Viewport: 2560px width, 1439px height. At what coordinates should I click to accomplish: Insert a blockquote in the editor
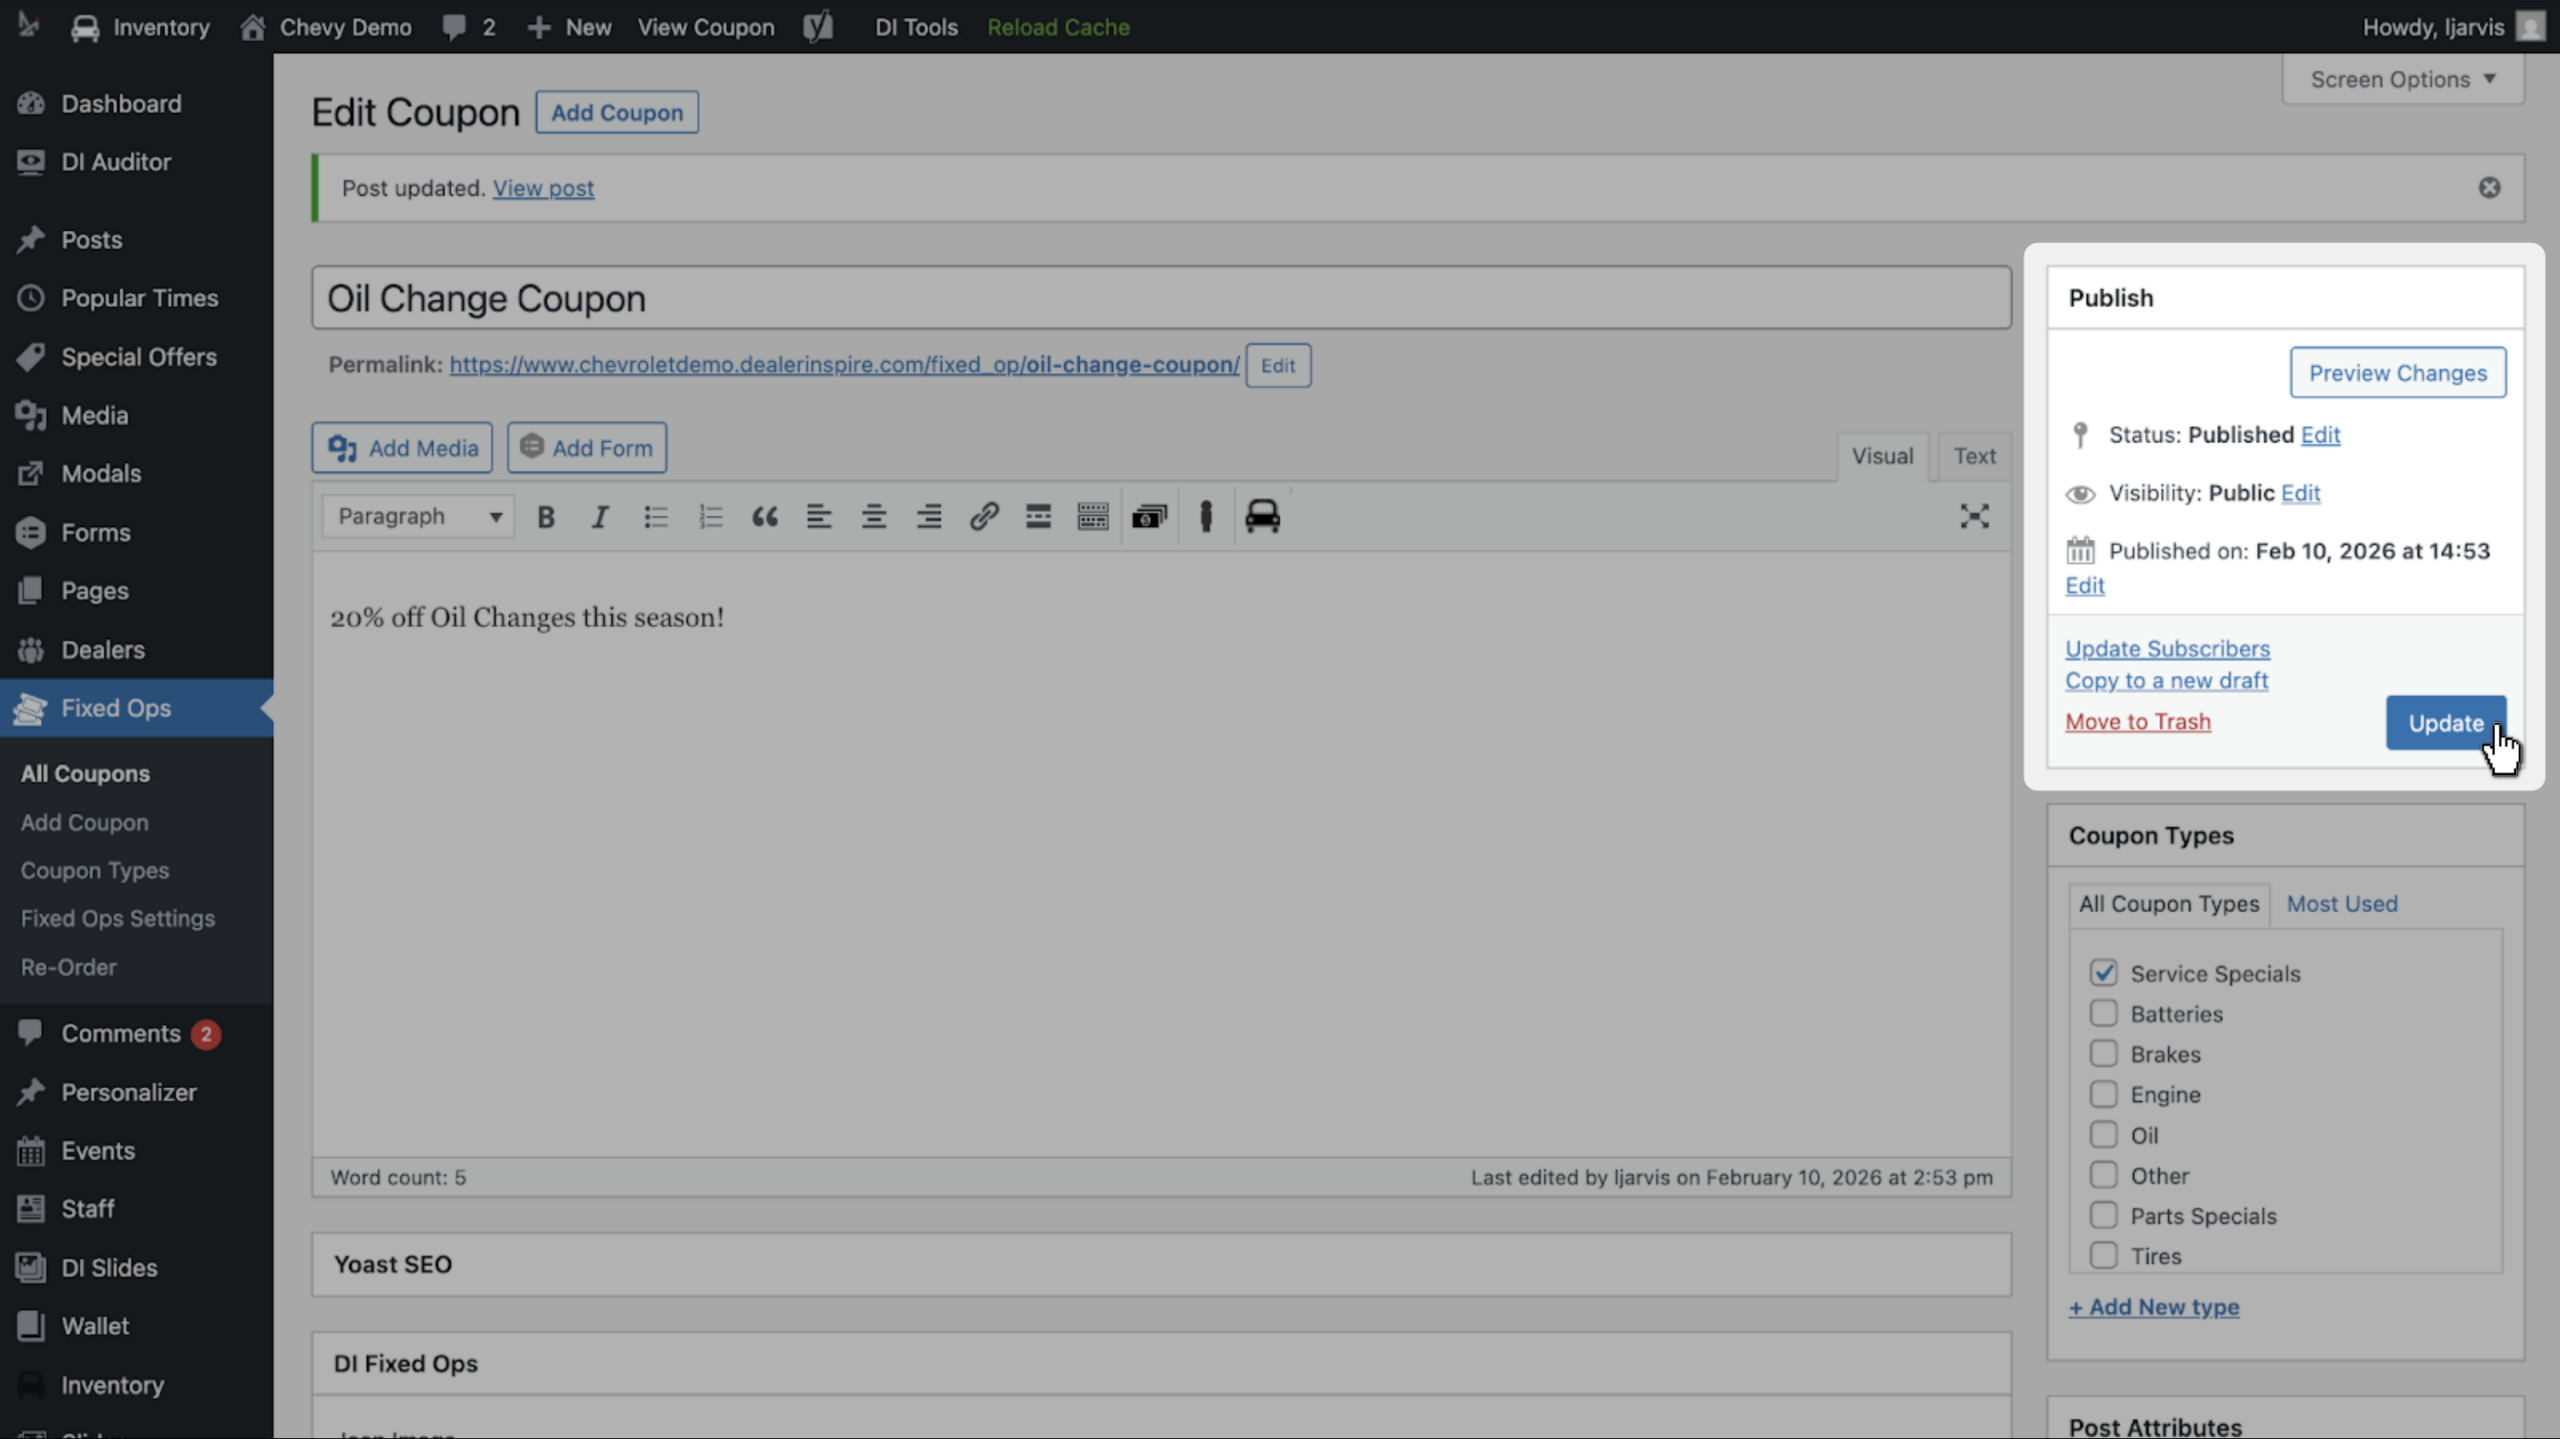tap(765, 516)
